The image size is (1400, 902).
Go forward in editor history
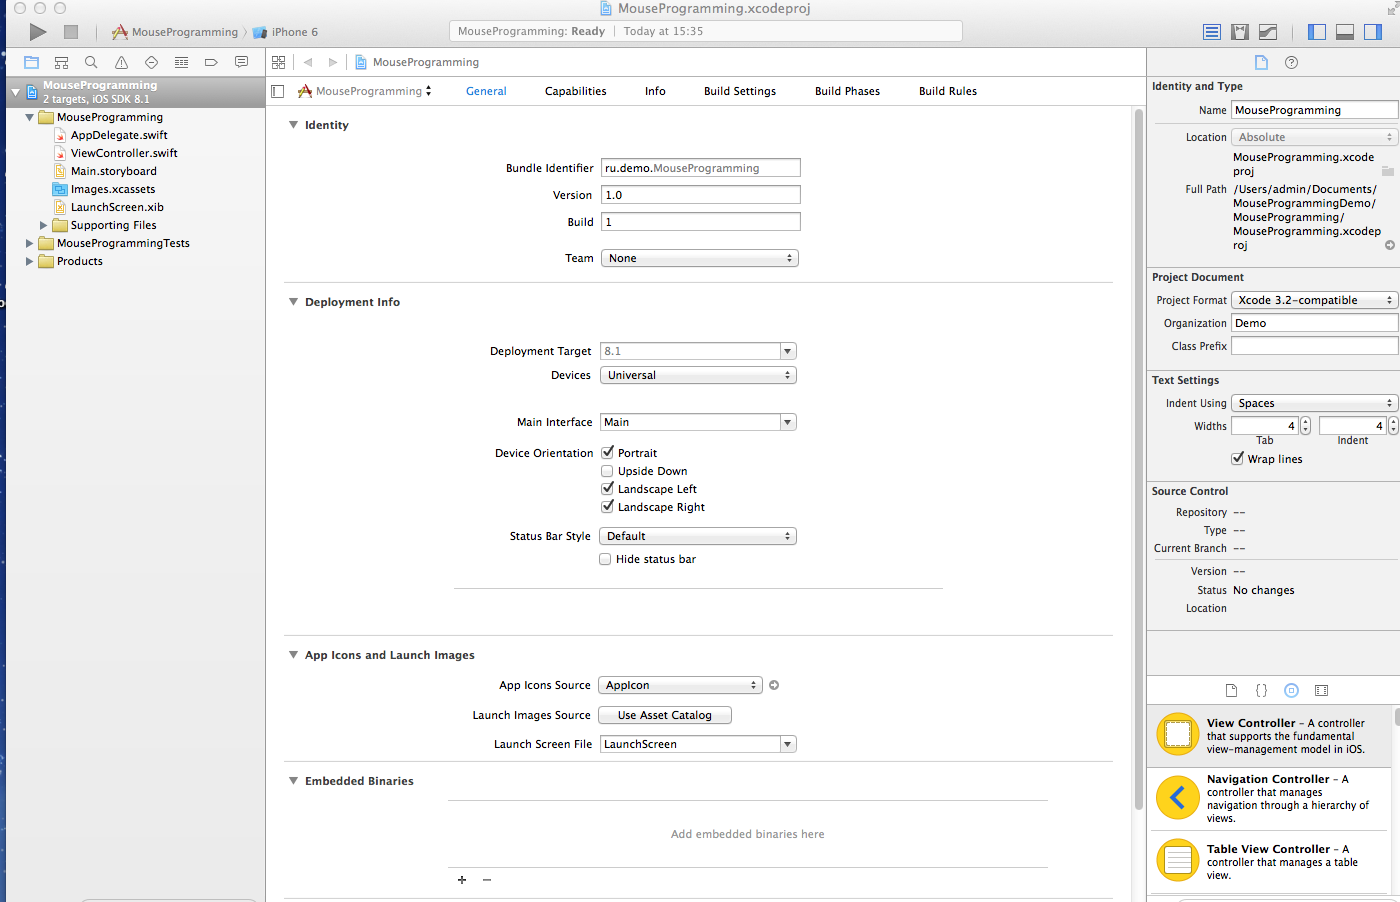coord(333,62)
